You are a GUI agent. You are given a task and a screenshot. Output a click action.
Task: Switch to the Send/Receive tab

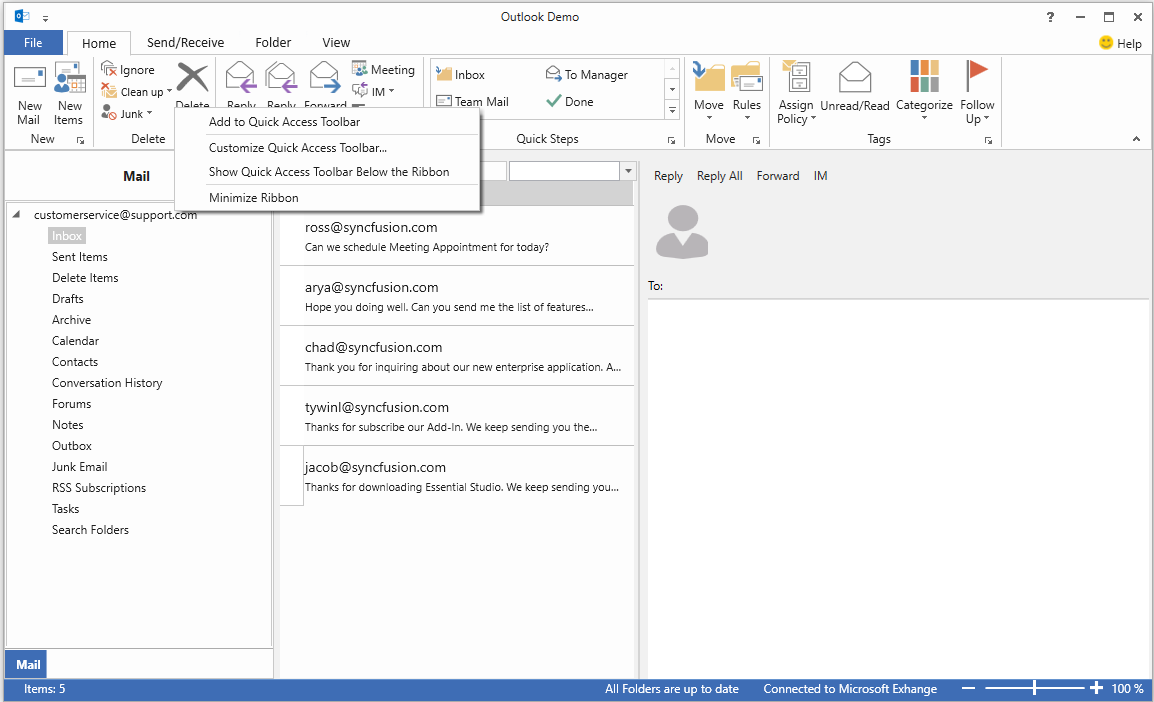pyautogui.click(x=184, y=42)
